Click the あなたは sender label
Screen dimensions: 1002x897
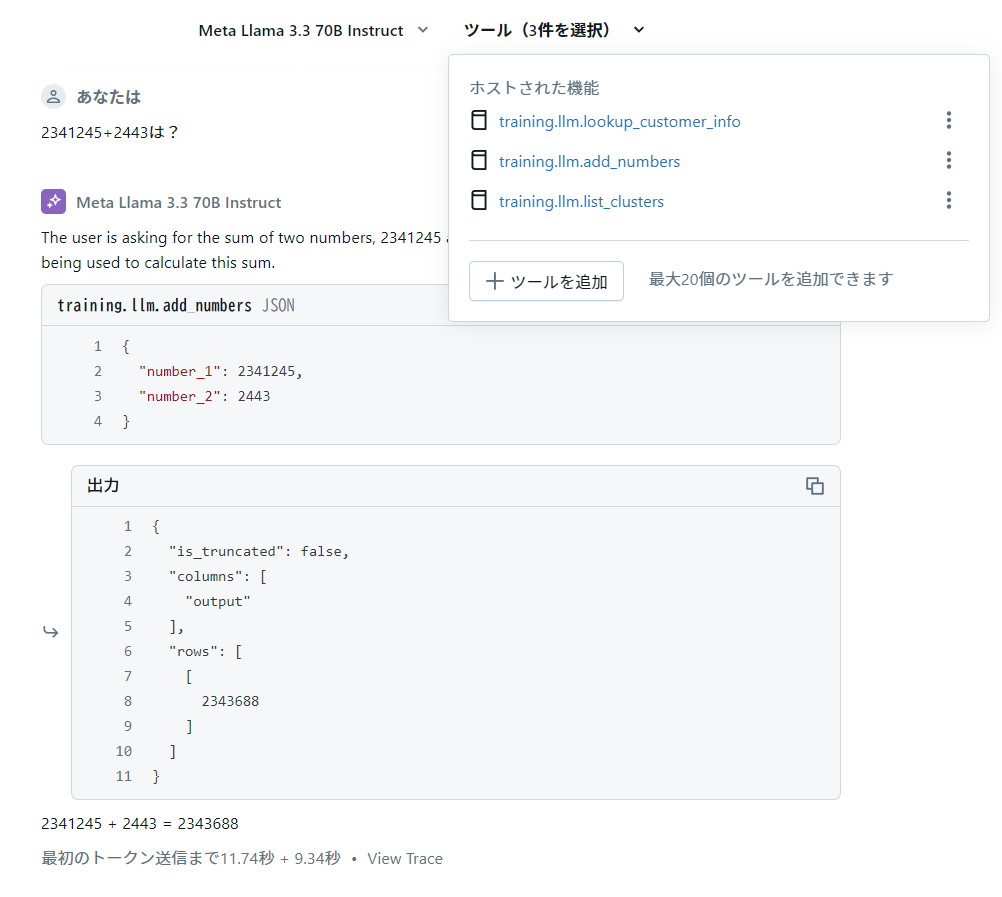click(109, 96)
